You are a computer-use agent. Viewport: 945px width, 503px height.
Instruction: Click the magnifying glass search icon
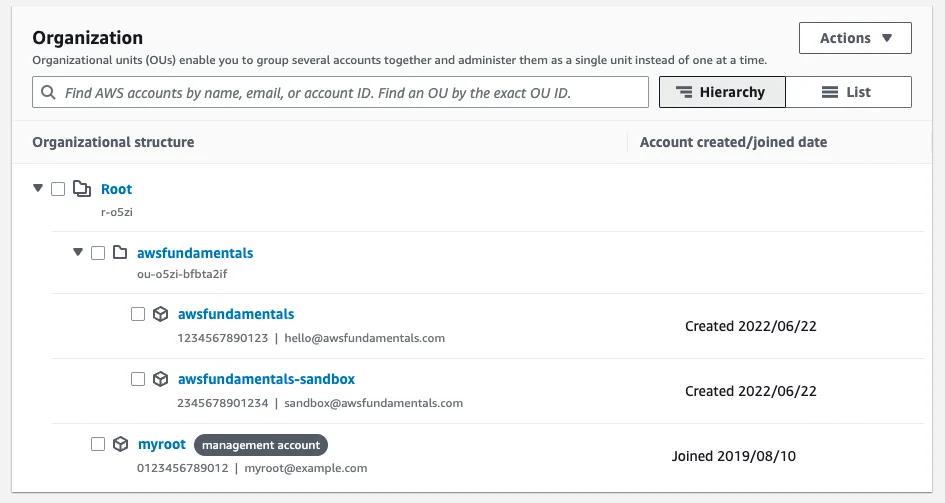(x=48, y=92)
